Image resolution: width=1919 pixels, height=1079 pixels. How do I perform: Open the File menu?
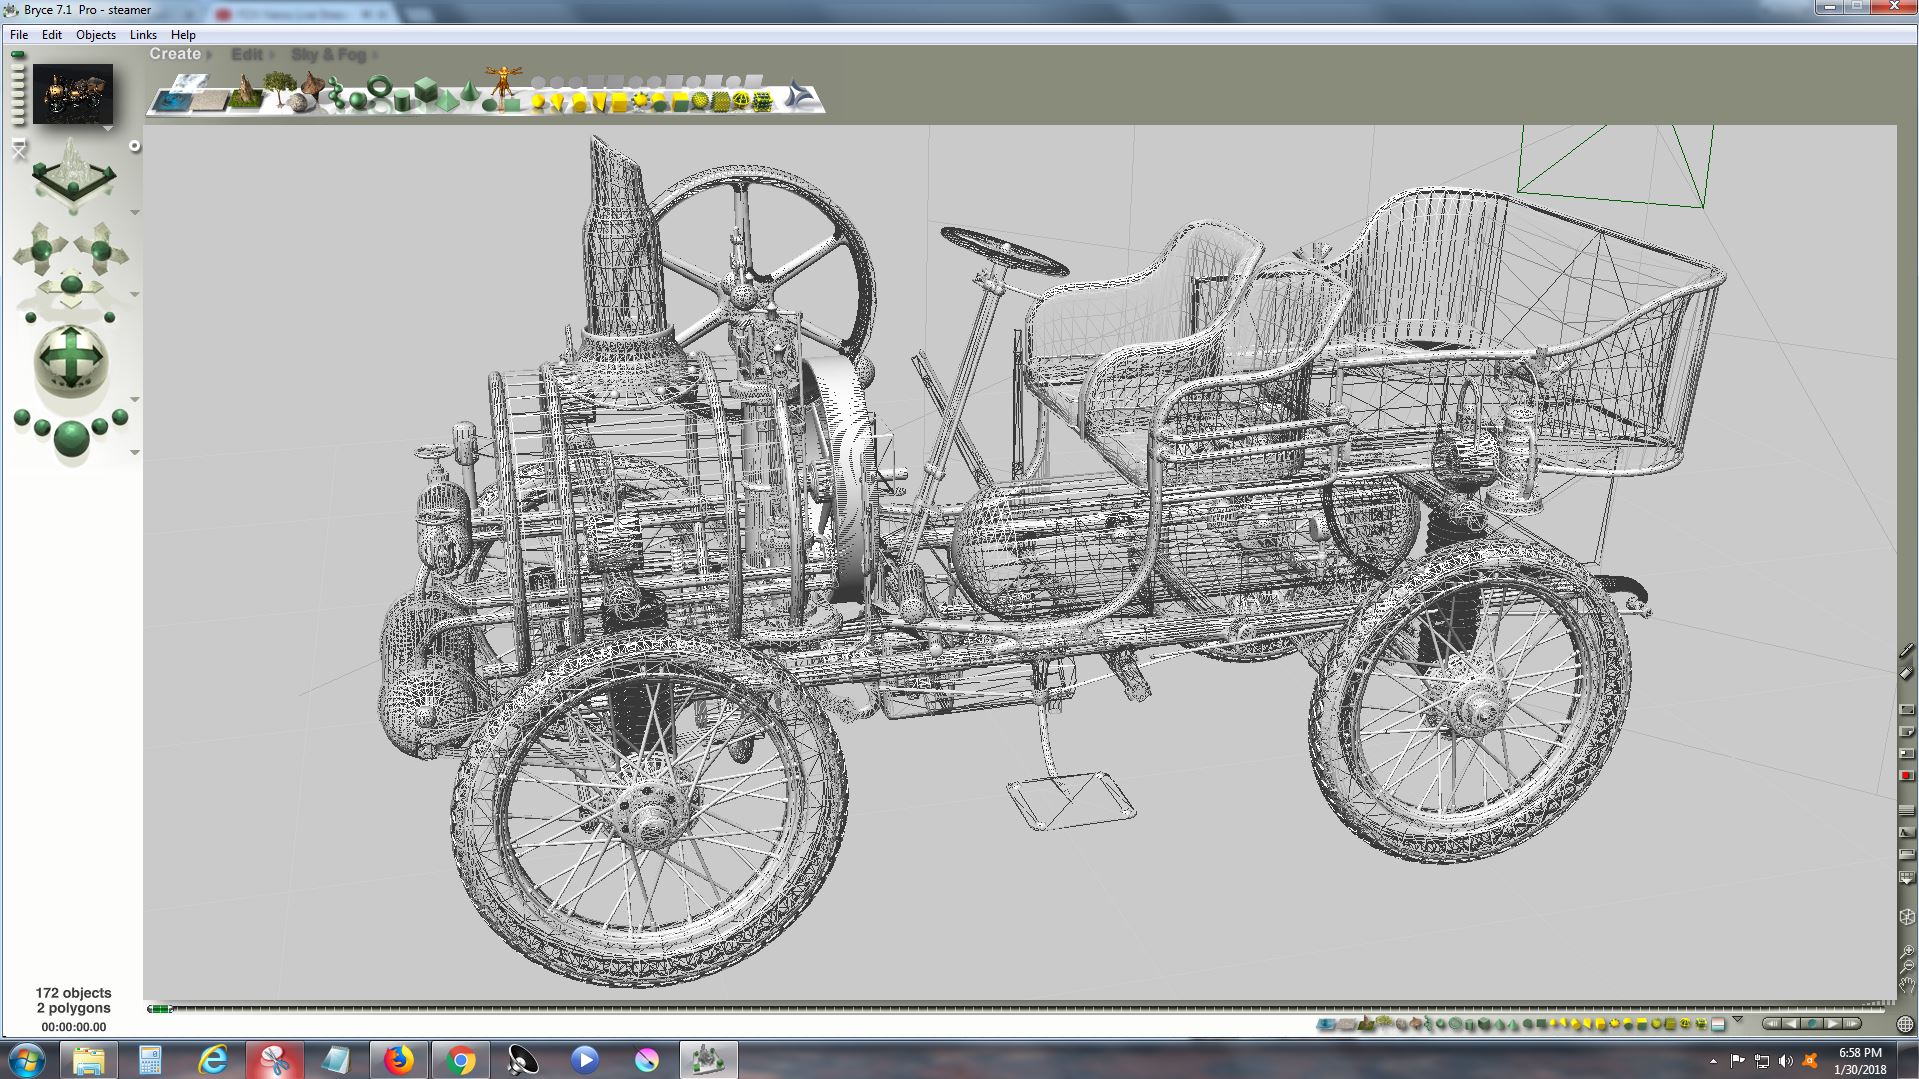point(19,34)
